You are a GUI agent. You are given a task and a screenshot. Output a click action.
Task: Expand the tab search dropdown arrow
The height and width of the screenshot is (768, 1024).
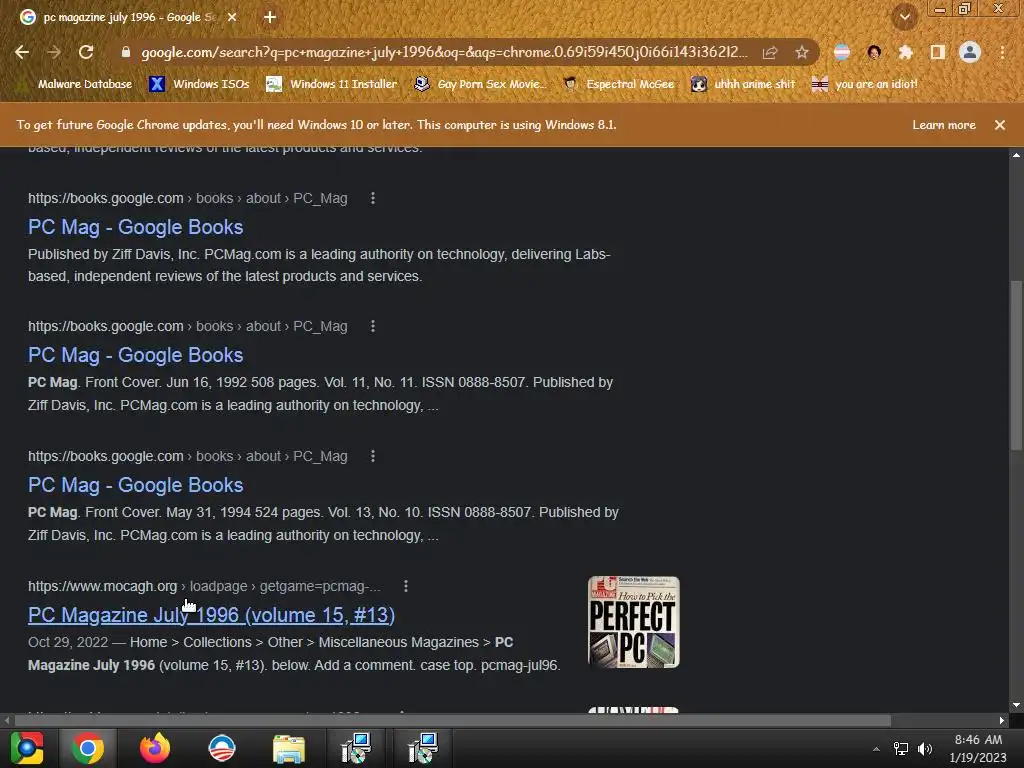coord(905,17)
